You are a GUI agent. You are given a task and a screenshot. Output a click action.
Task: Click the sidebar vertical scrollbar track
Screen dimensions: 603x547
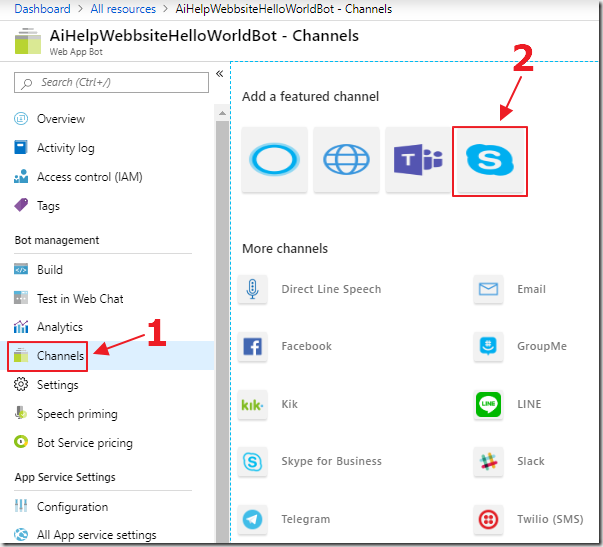tap(222, 331)
